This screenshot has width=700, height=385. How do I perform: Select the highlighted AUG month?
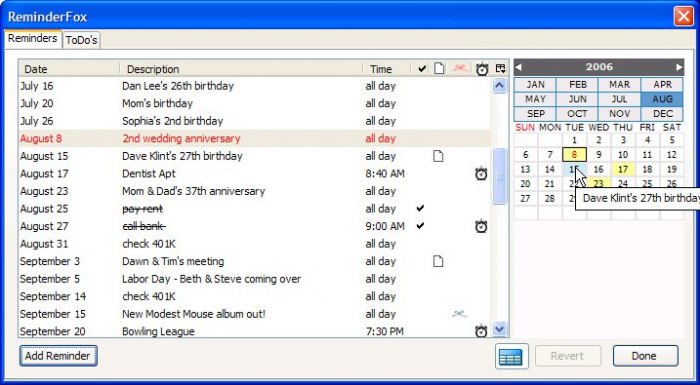click(662, 99)
